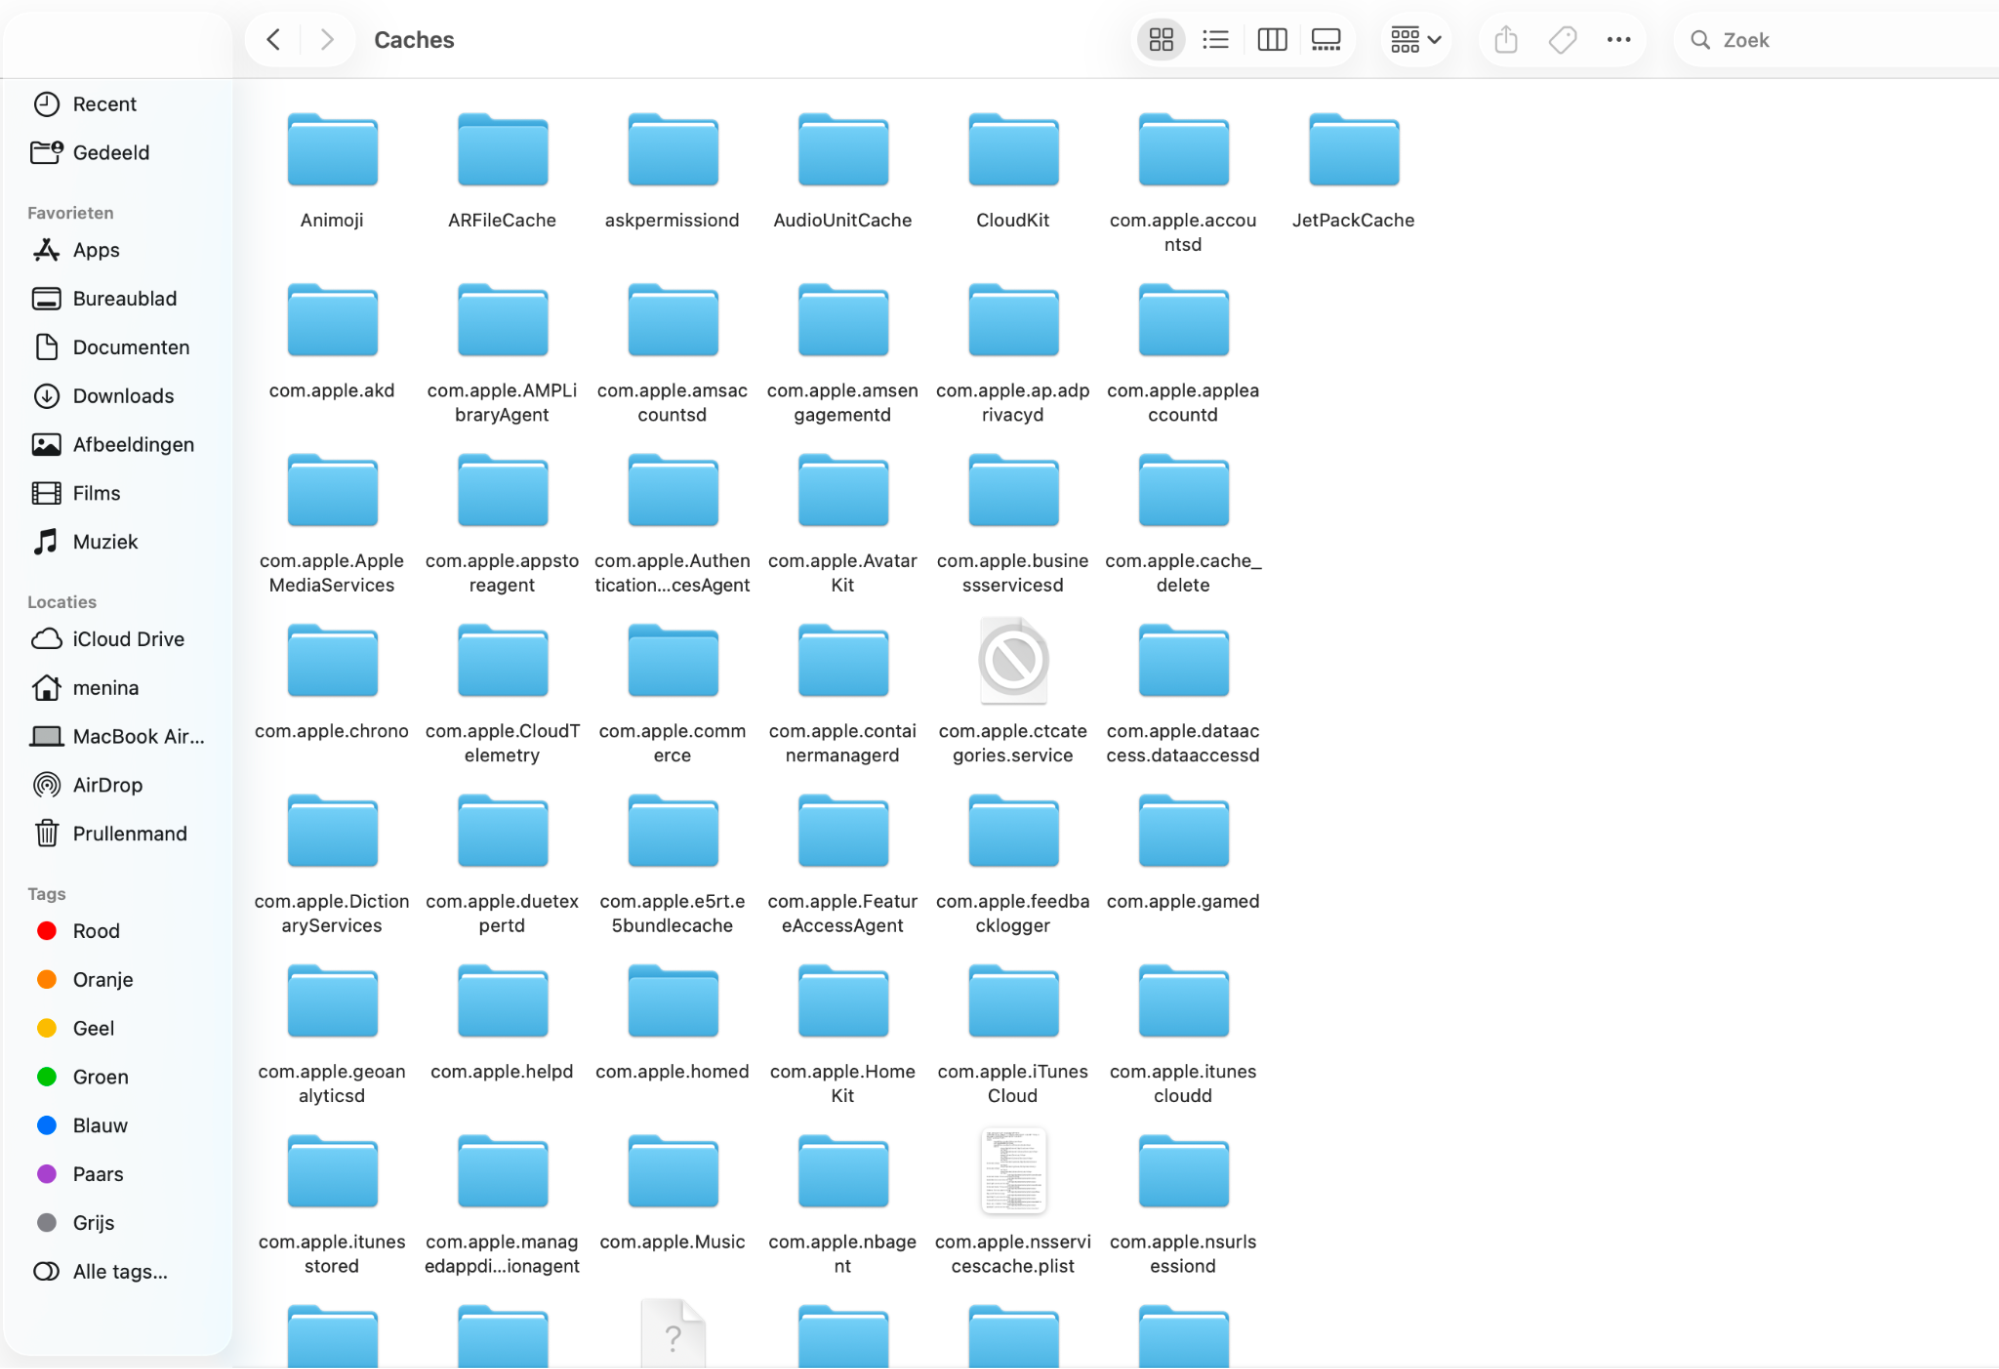This screenshot has height=1369, width=1999.
Task: Toggle gallery view mode
Action: [1326, 40]
